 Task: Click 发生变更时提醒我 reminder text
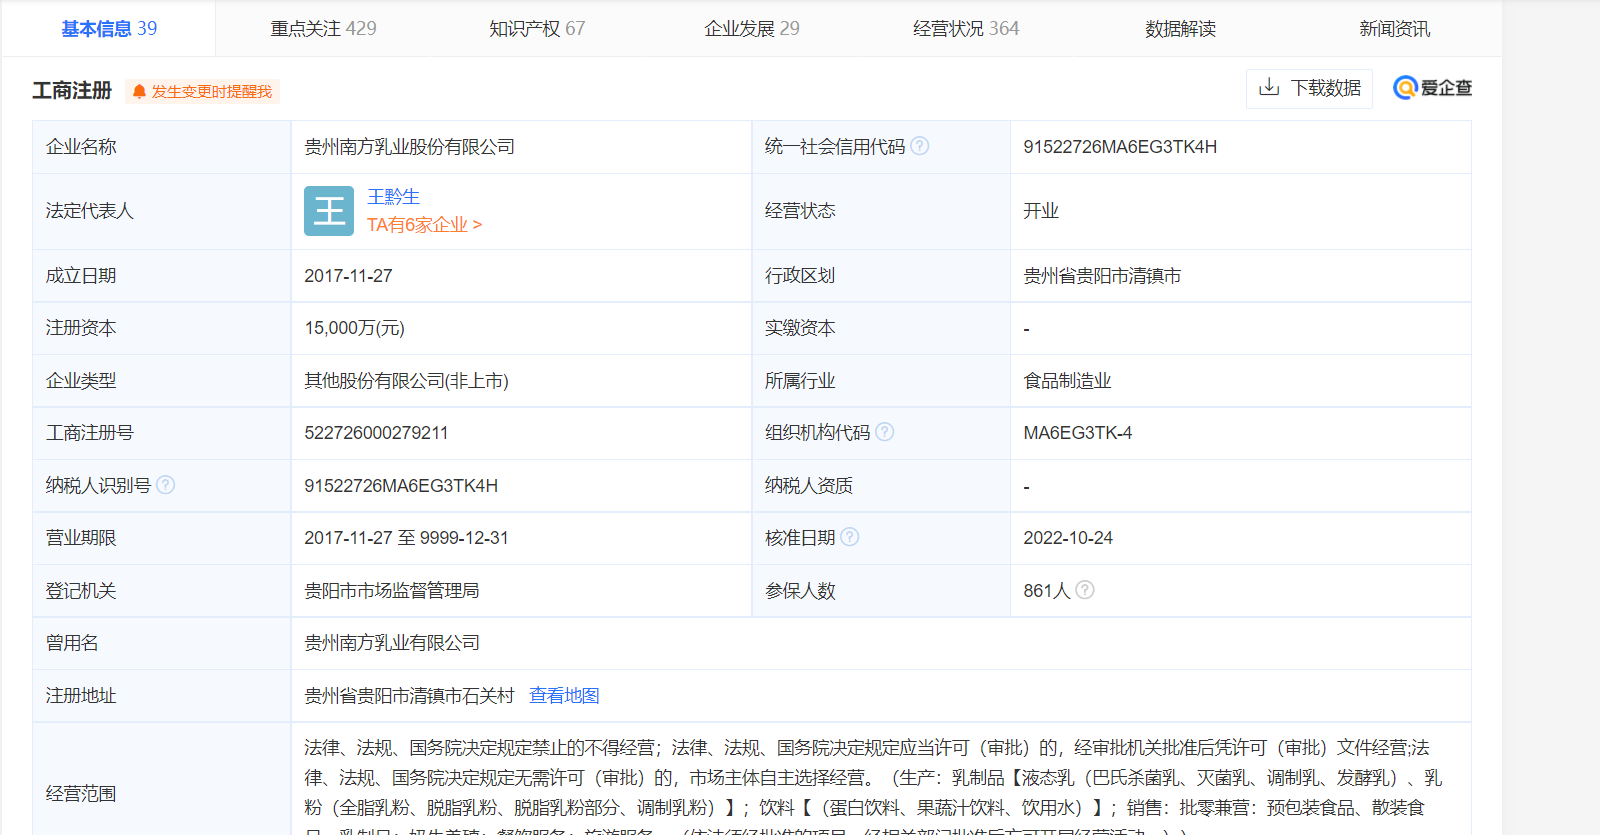pyautogui.click(x=211, y=91)
